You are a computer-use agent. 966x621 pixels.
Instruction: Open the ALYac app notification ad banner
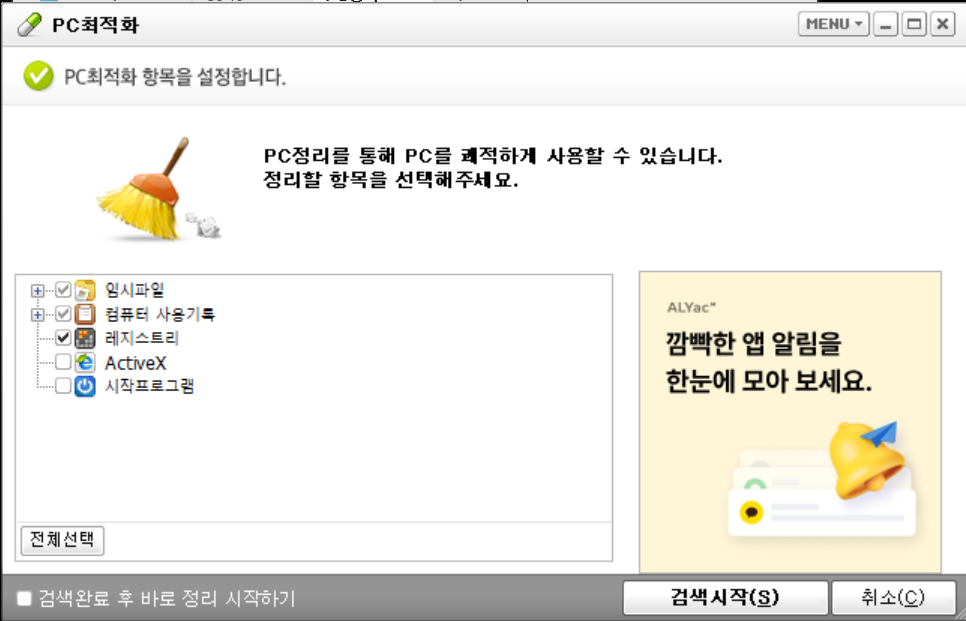(790, 422)
